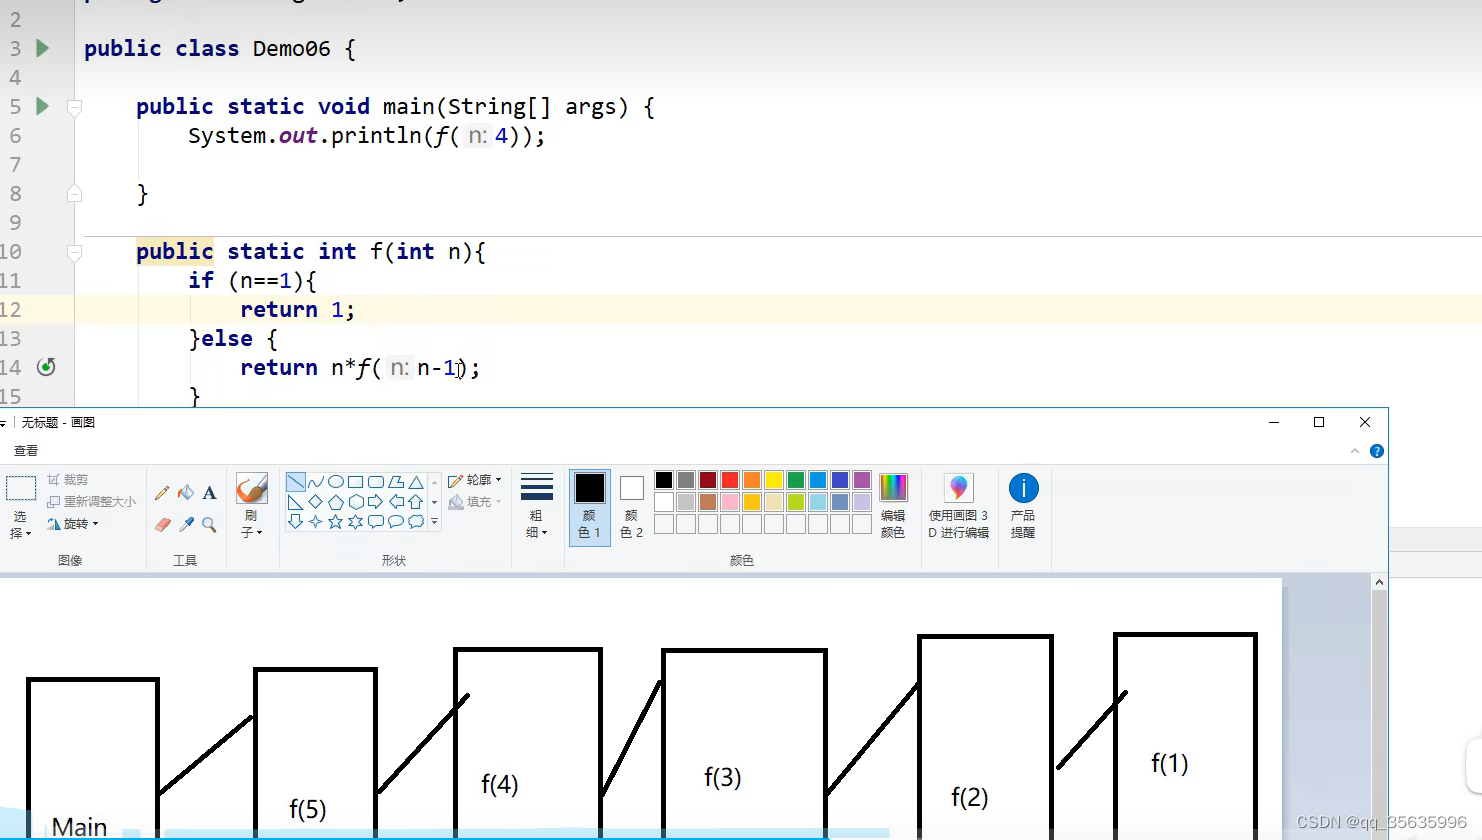Click the 'return 1;' code line
Viewport: 1482px width, 840px height.
[297, 310]
